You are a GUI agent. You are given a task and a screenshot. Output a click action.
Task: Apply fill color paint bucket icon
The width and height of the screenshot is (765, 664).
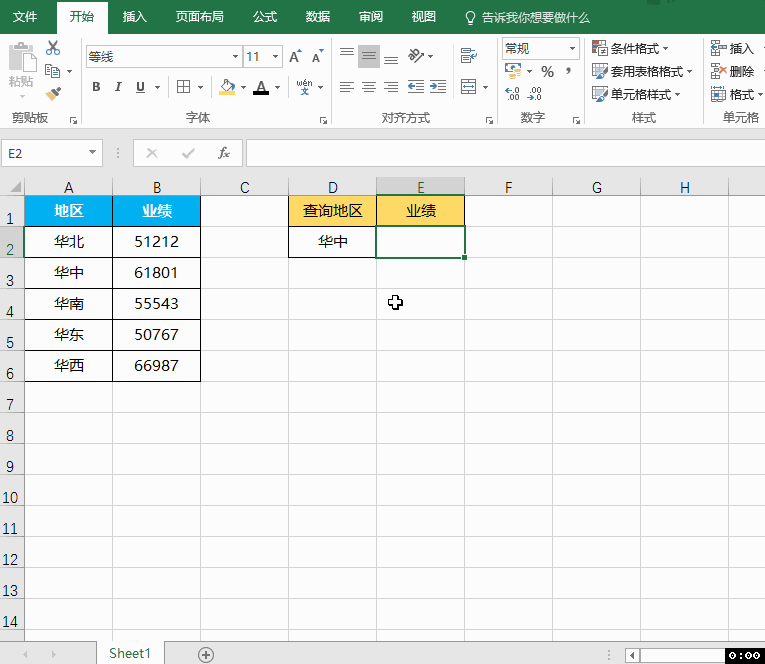coord(227,87)
